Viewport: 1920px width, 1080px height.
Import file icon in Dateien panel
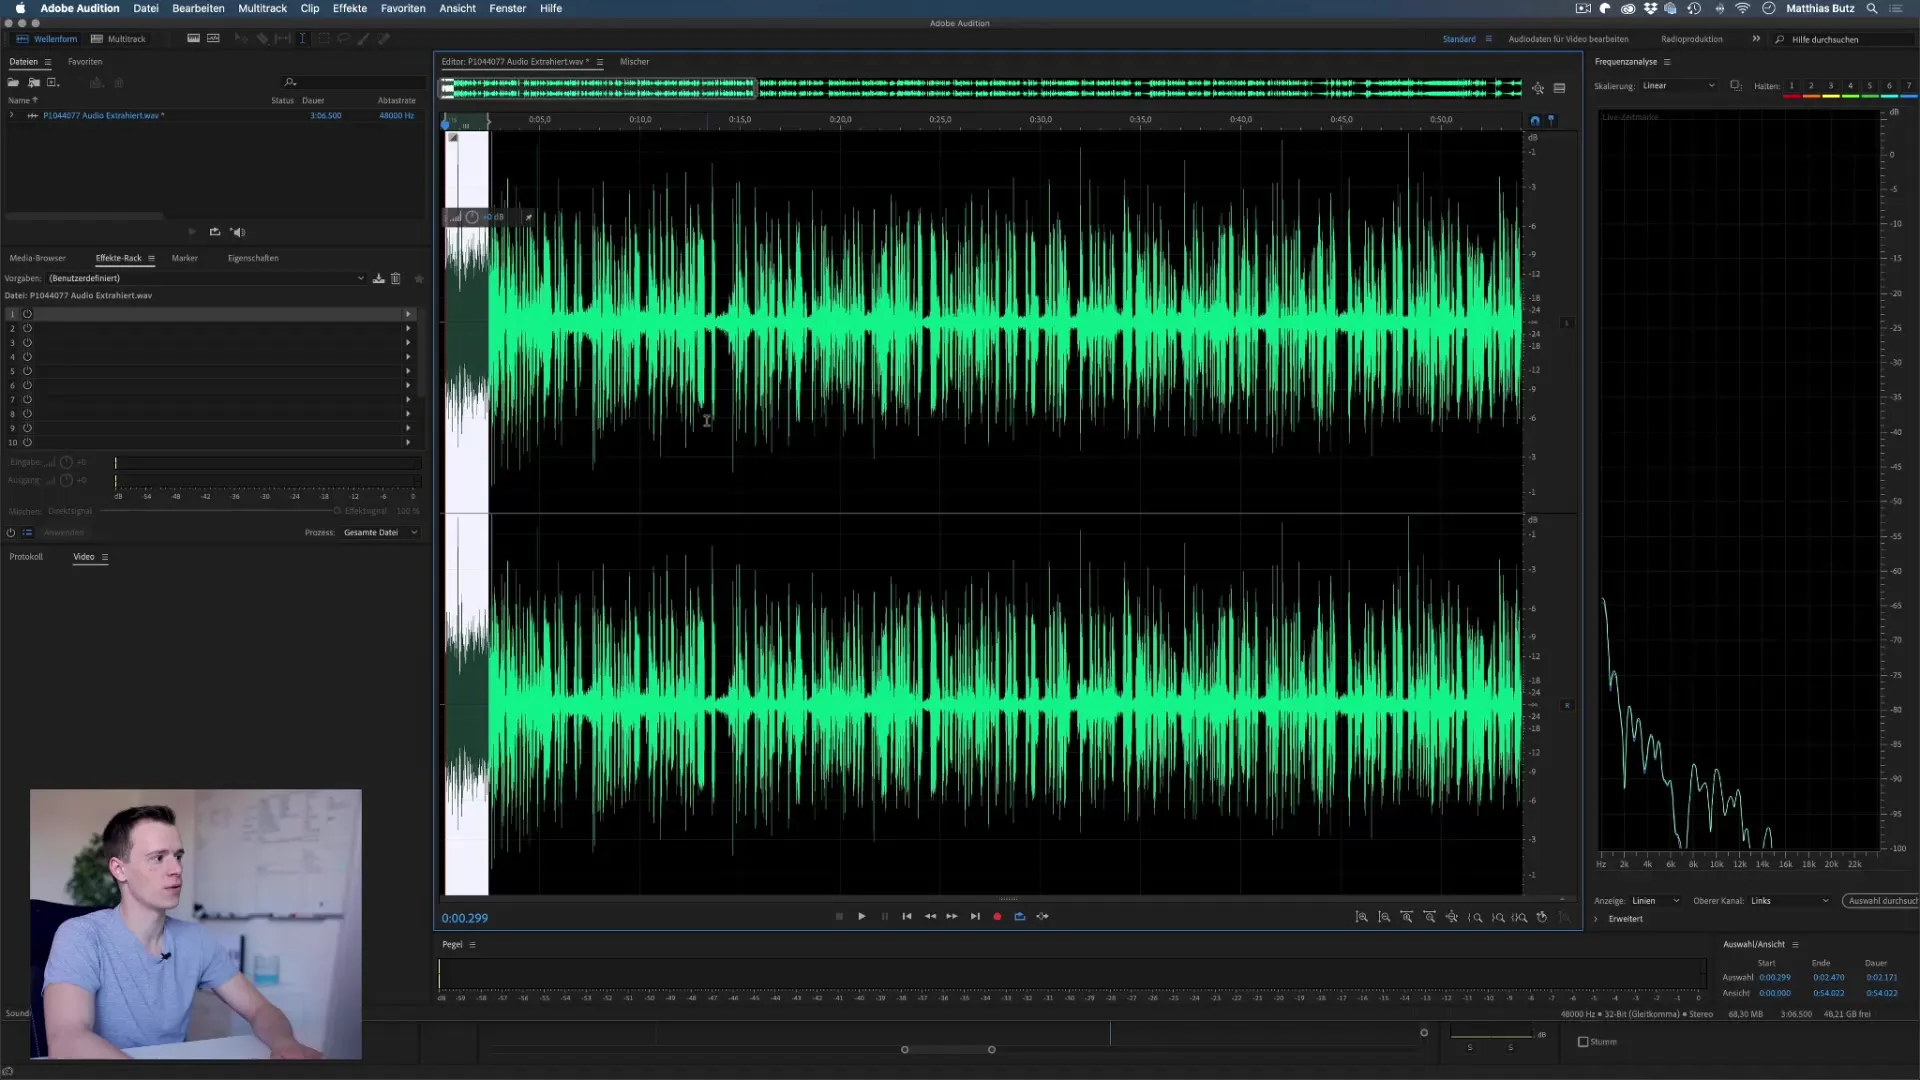point(34,82)
